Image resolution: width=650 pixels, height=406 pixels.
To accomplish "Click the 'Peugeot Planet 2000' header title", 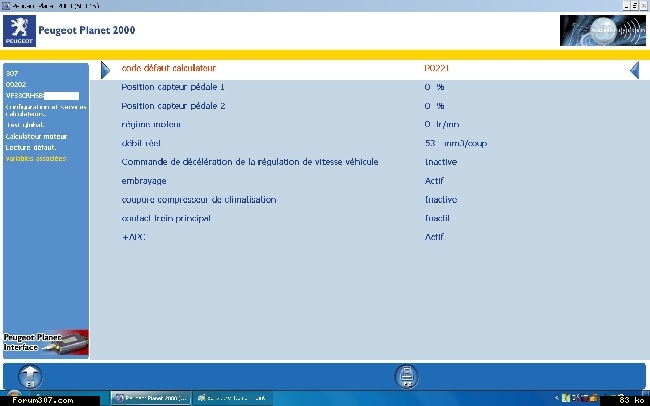I will [87, 30].
